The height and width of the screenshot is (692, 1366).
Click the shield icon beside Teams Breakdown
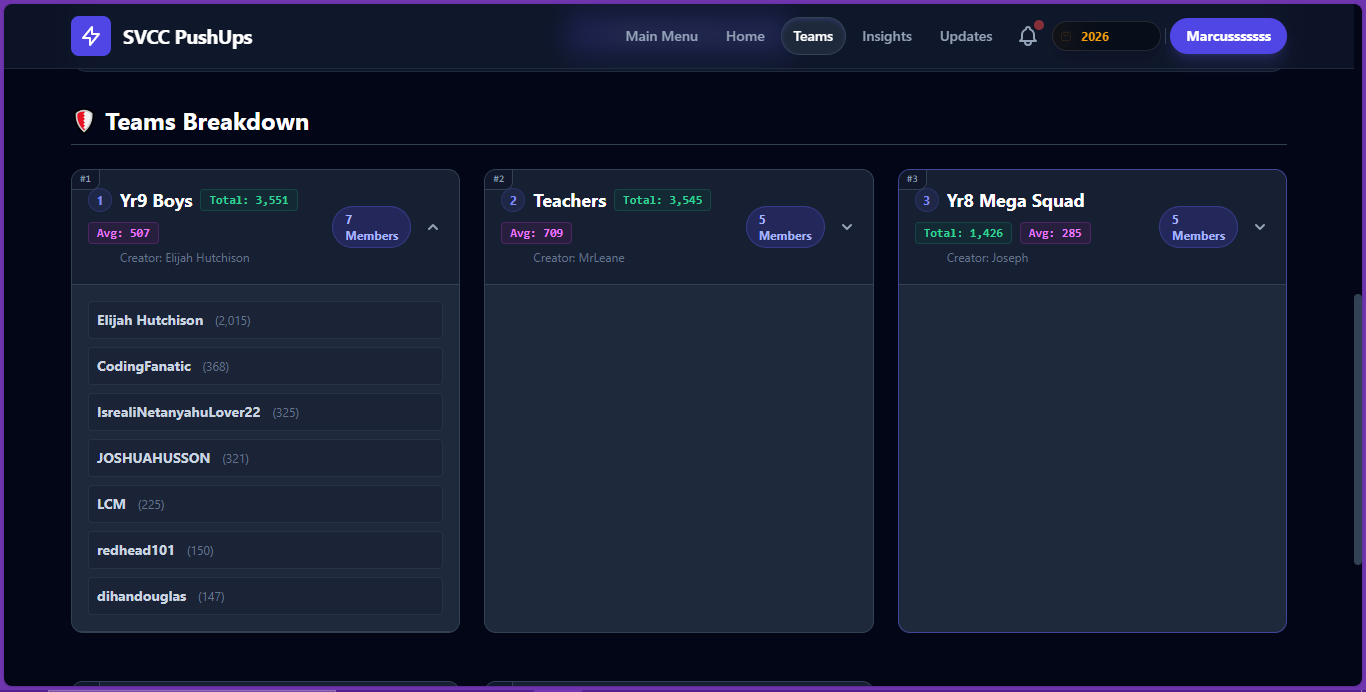pyautogui.click(x=84, y=122)
